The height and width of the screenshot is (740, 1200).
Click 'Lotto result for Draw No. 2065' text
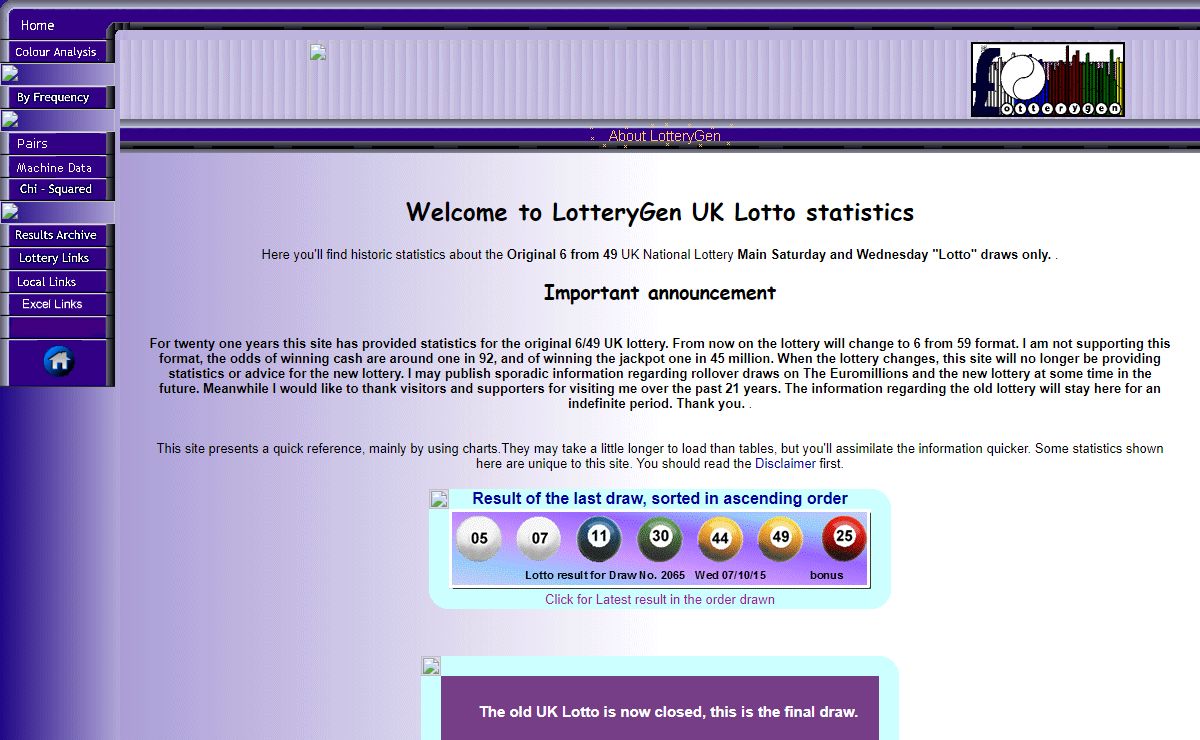pos(605,575)
